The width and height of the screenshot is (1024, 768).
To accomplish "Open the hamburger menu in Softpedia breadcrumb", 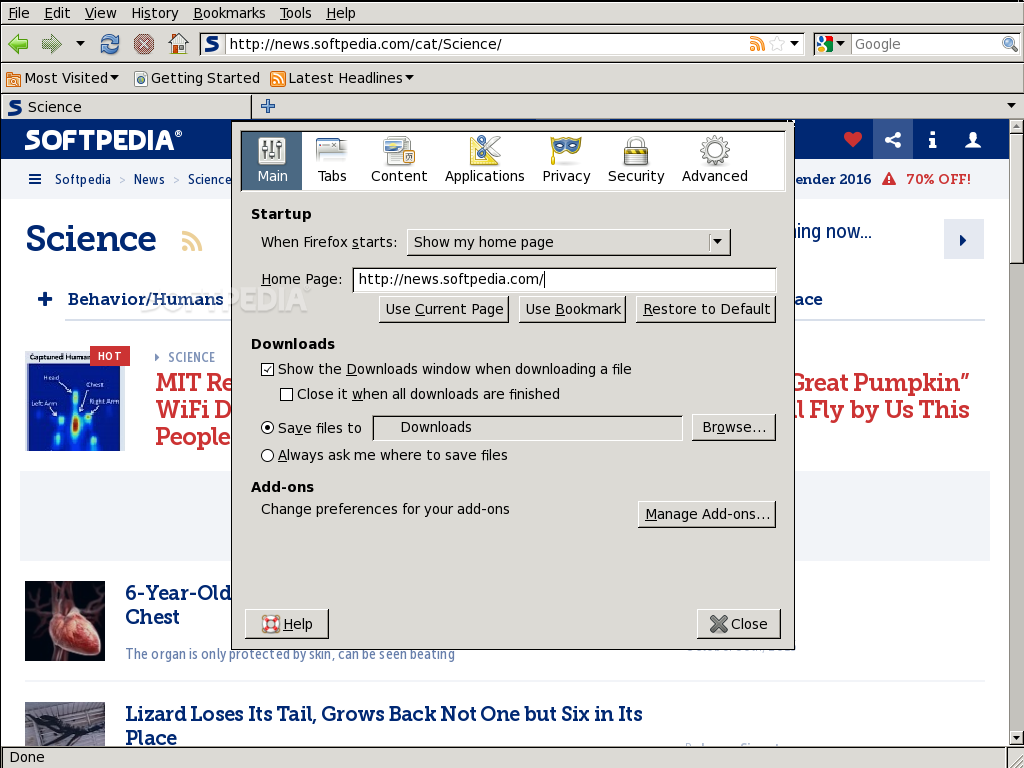I will point(35,179).
